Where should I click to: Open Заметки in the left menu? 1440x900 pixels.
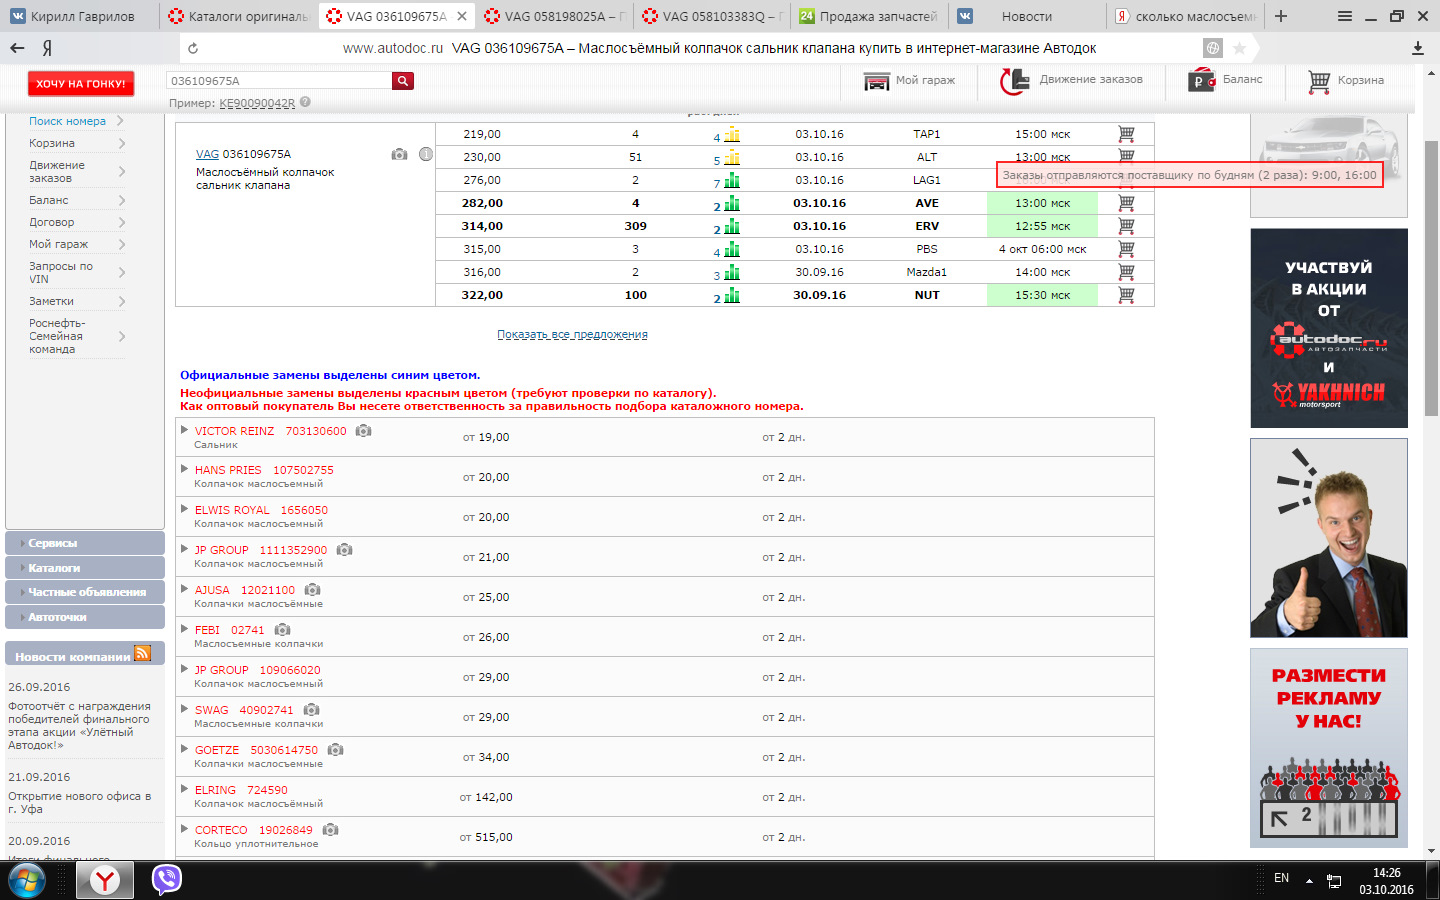(x=51, y=301)
